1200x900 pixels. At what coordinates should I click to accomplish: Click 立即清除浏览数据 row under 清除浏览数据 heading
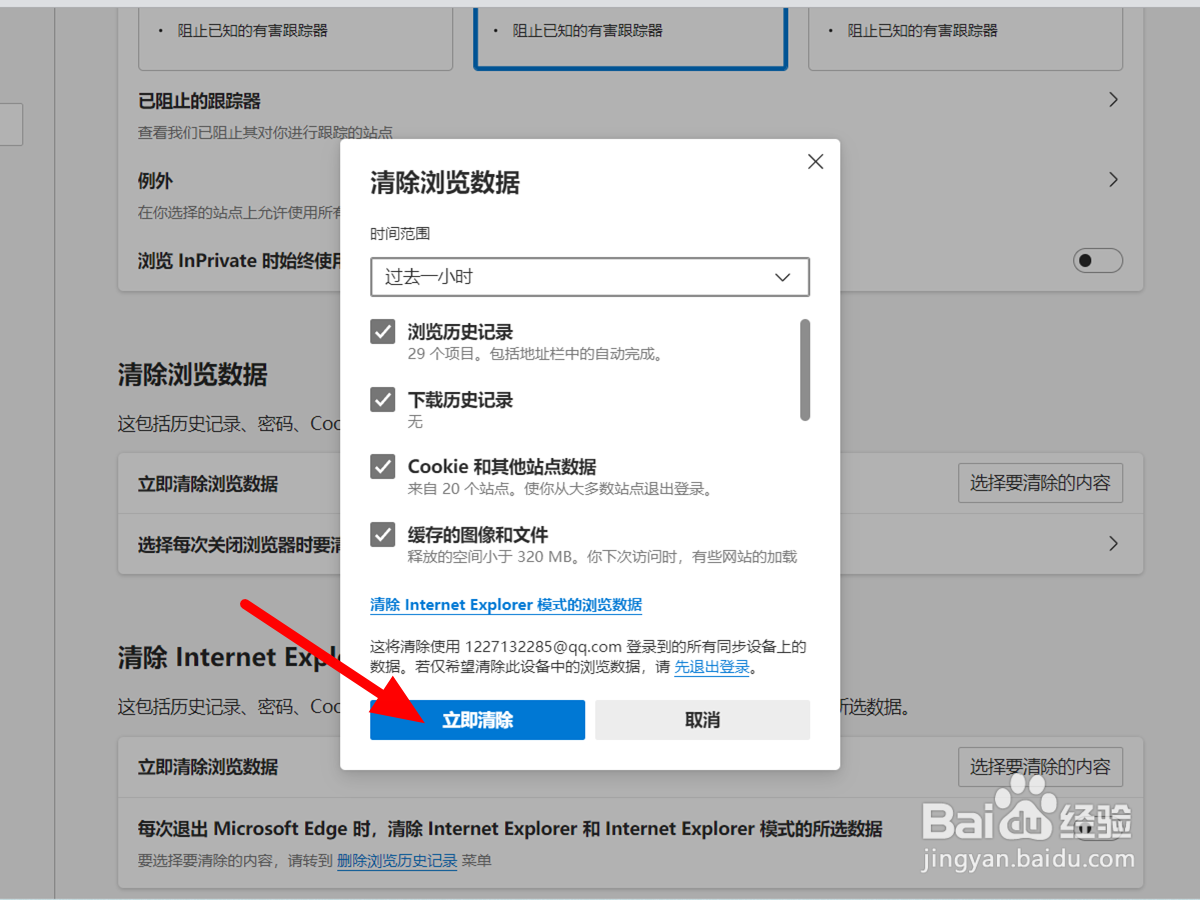pyautogui.click(x=630, y=484)
